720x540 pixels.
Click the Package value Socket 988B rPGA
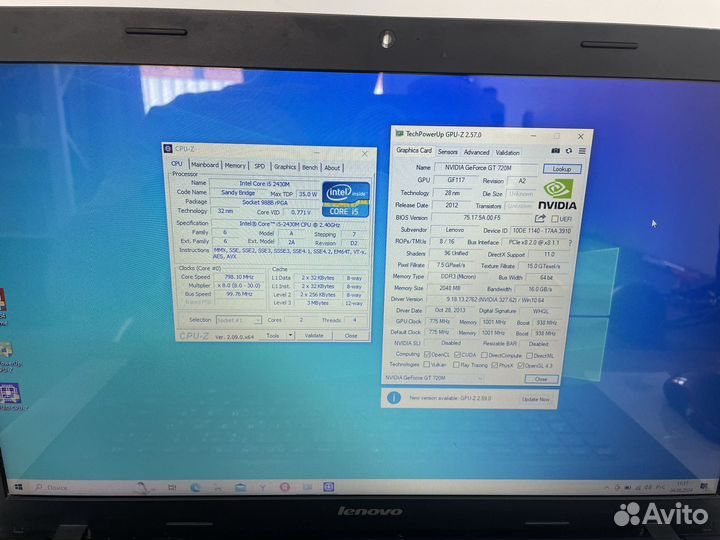point(265,202)
